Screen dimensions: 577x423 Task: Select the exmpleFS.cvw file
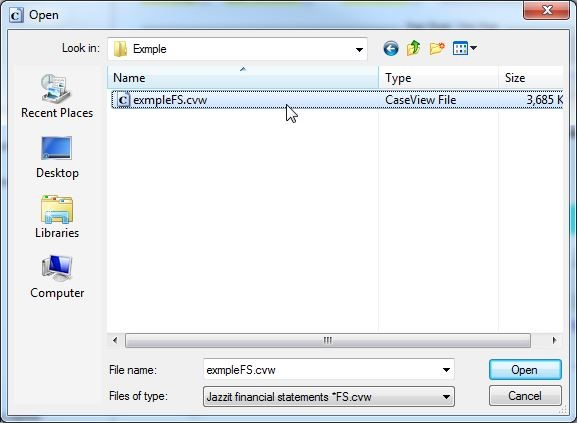[337, 100]
